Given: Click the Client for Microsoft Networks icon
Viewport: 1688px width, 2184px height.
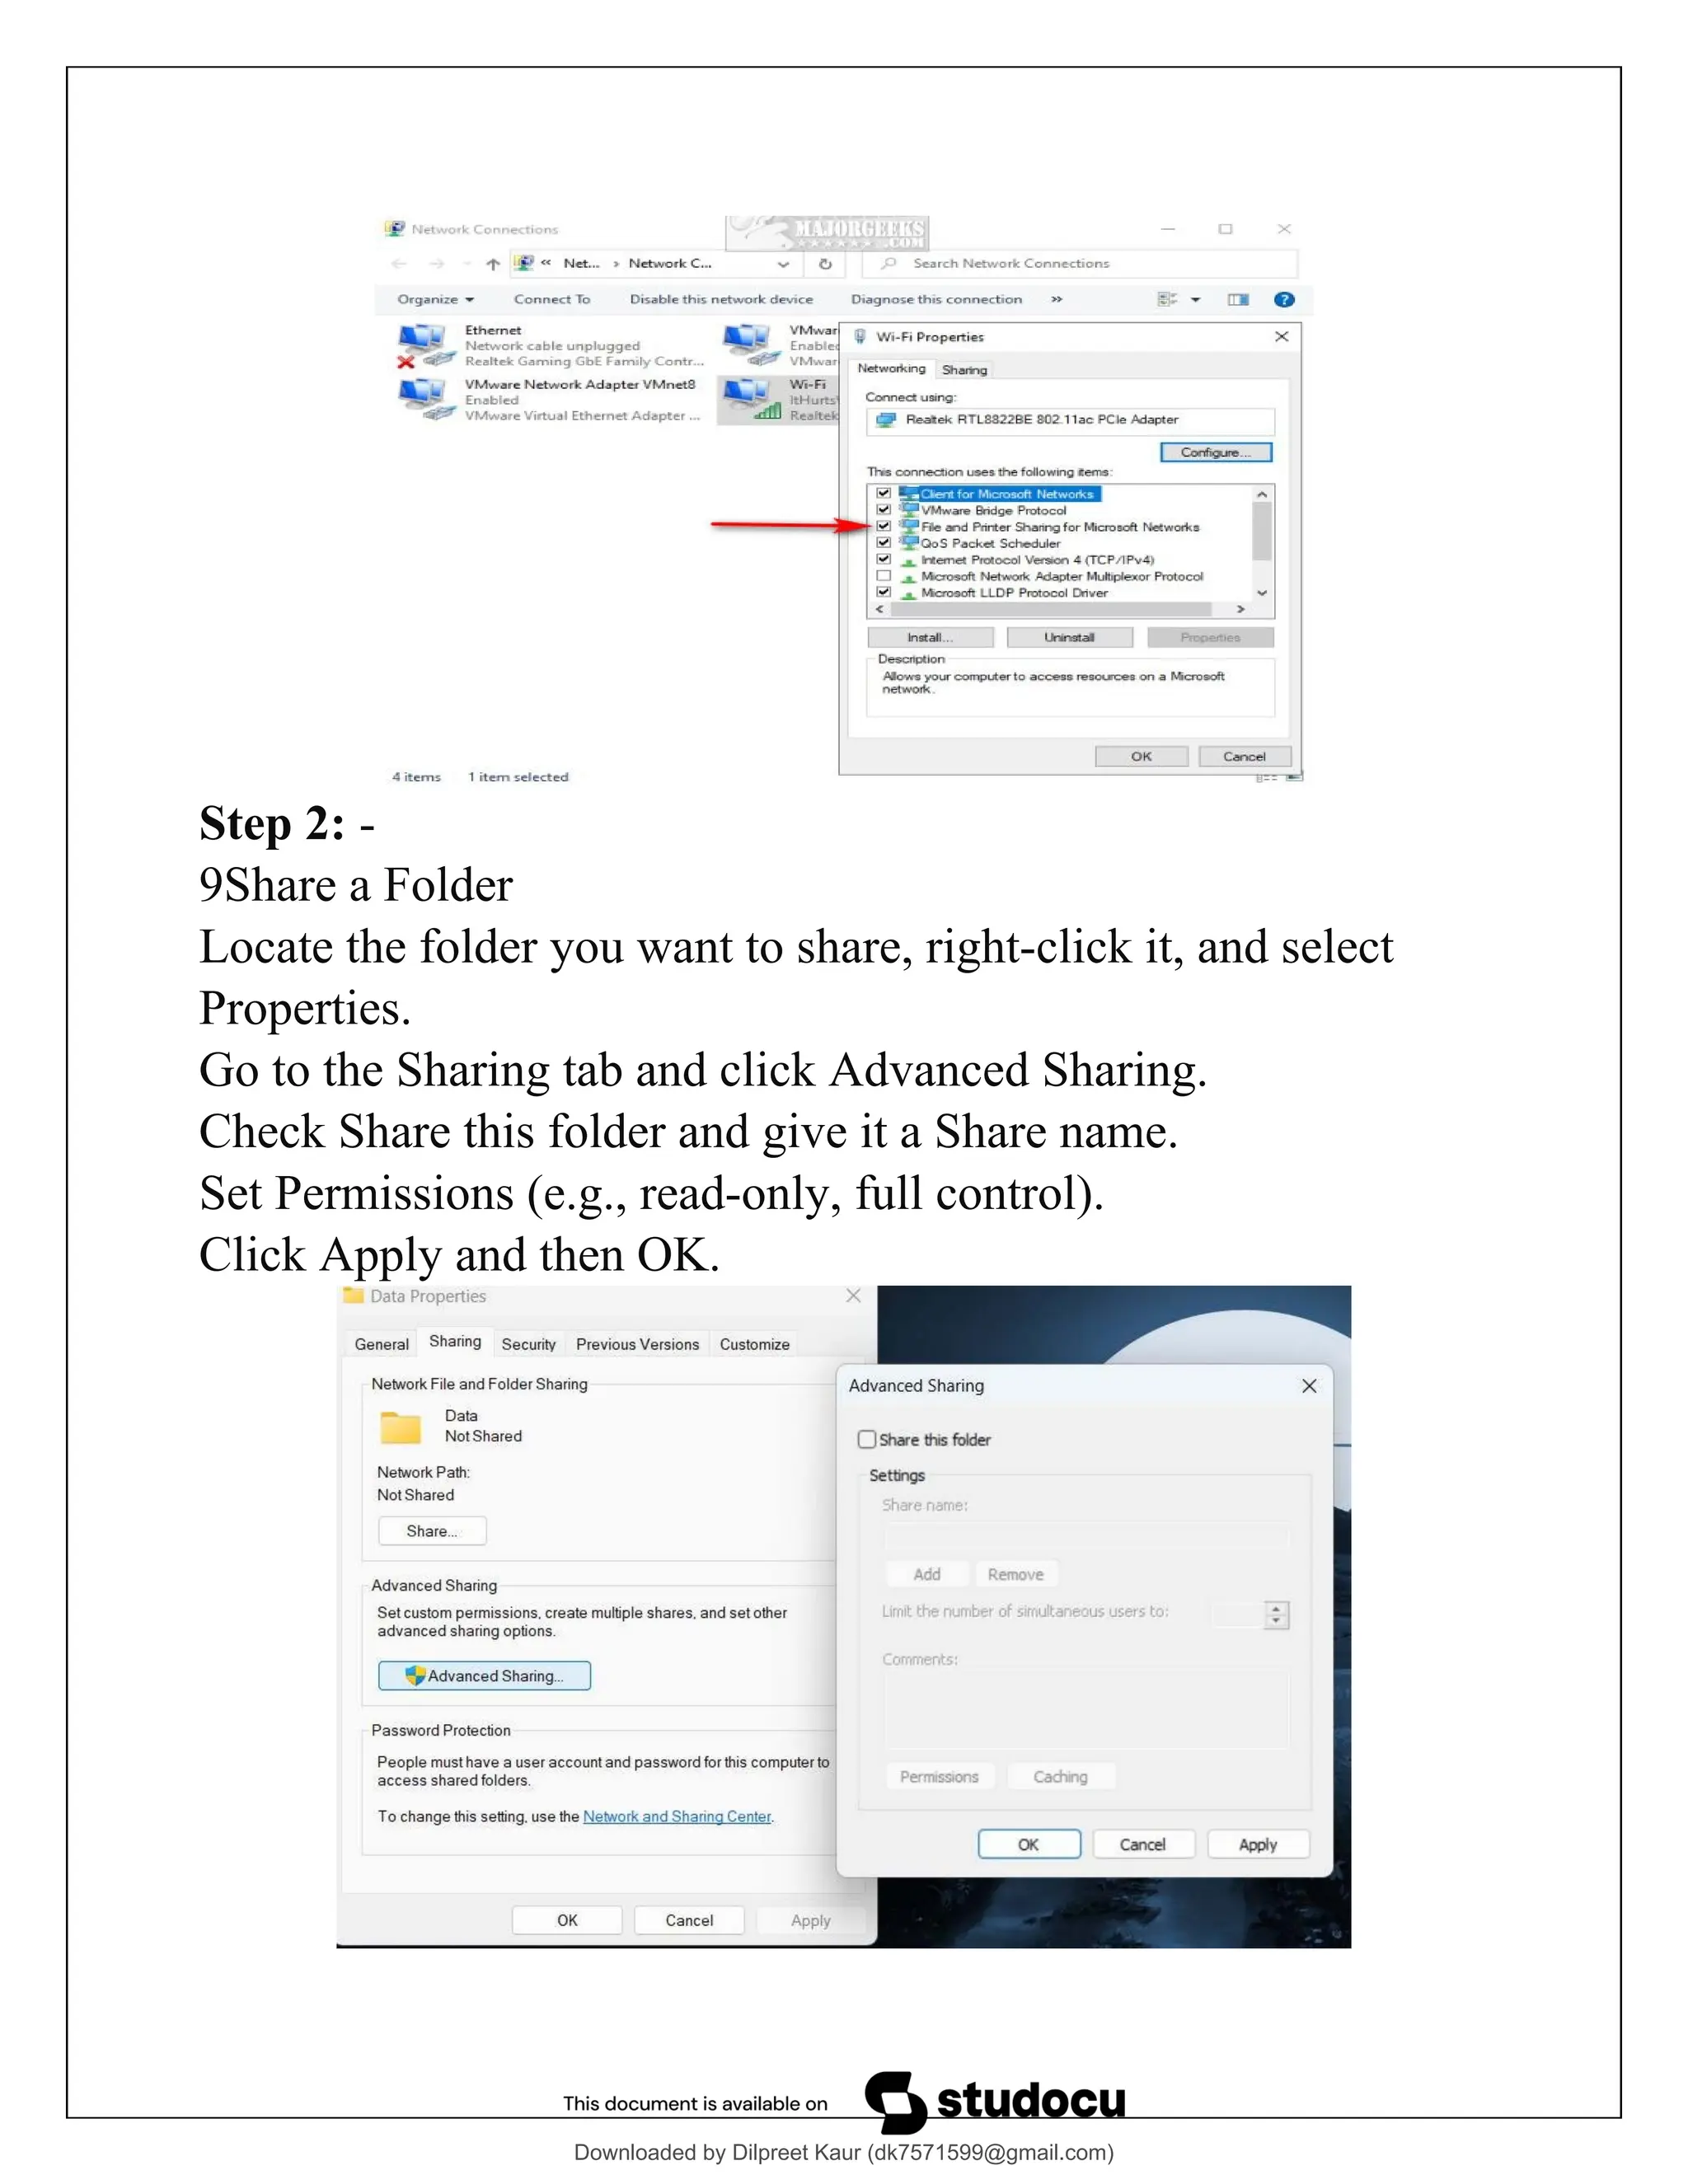Looking at the screenshot, I should pos(909,493).
